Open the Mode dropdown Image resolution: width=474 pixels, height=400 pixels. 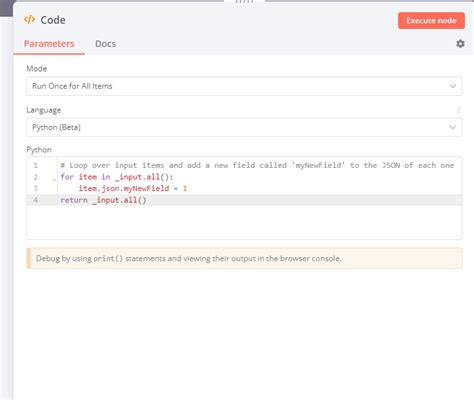click(x=244, y=86)
